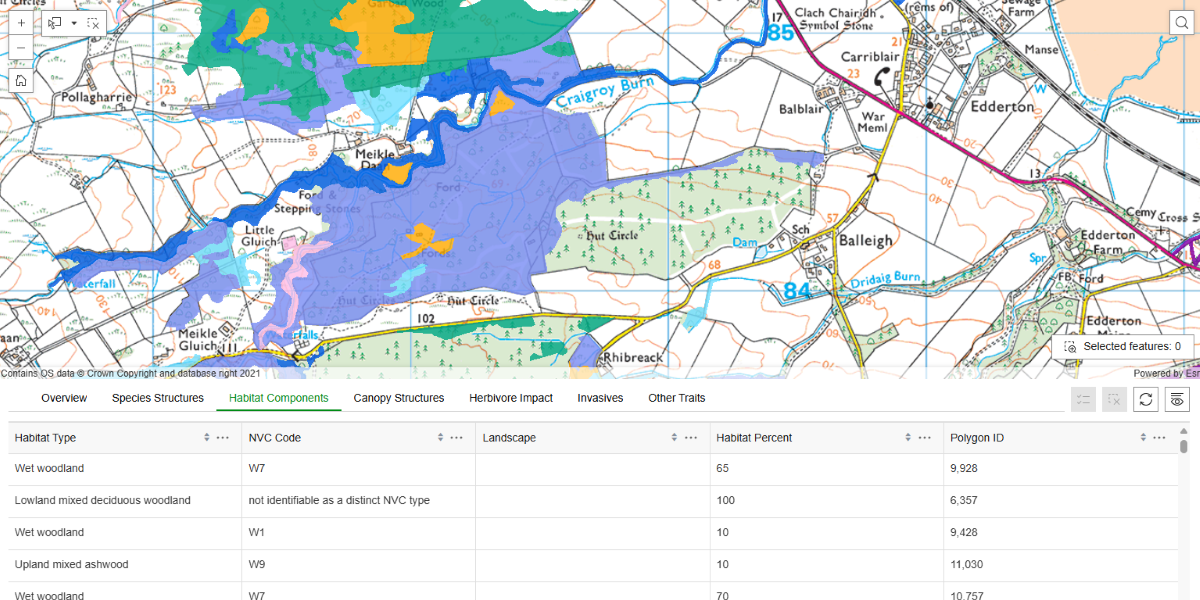Viewport: 1200px width, 600px height.
Task: Open Landscape column options menu
Action: pos(691,438)
